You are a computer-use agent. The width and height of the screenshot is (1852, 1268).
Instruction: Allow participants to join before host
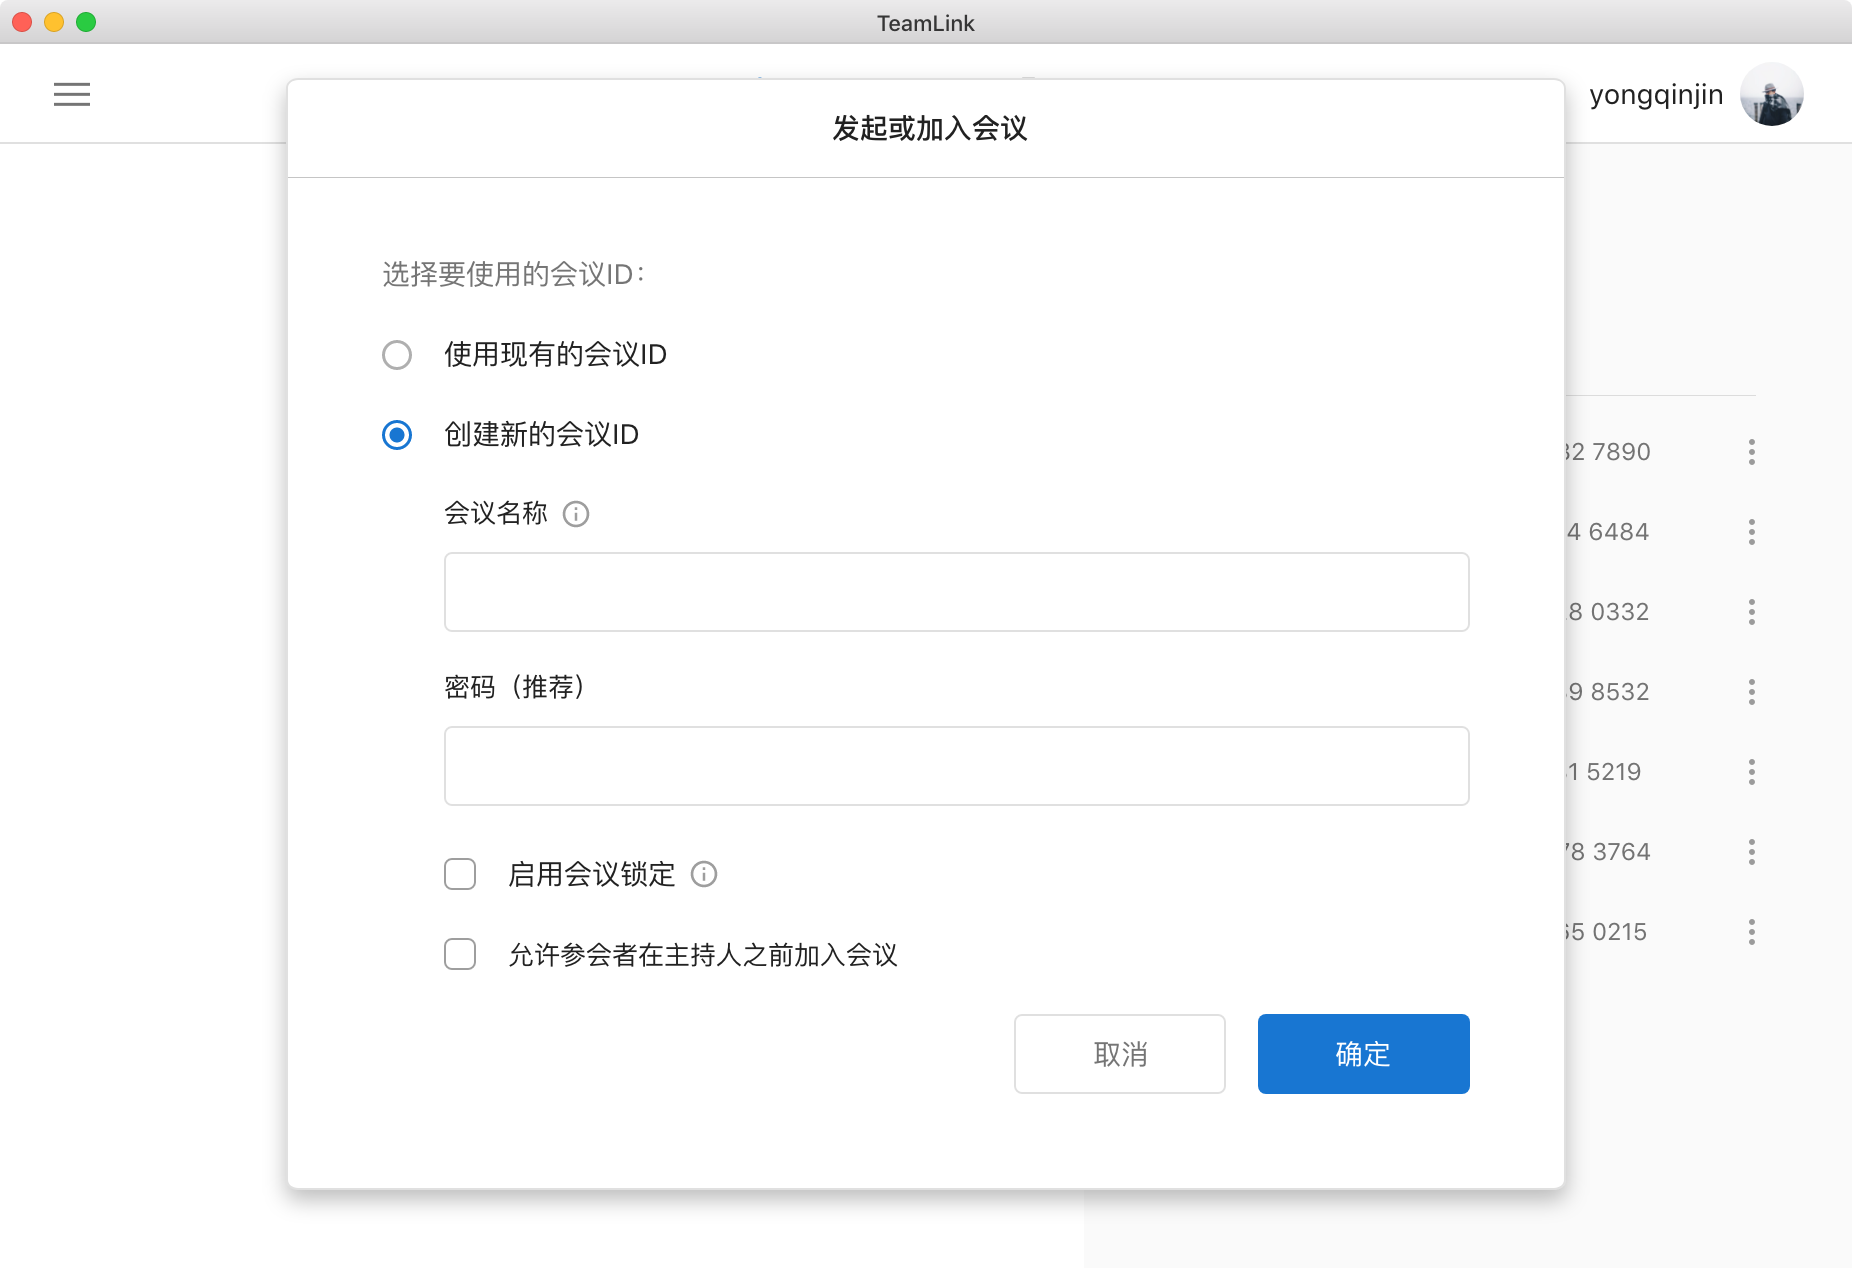(x=460, y=955)
